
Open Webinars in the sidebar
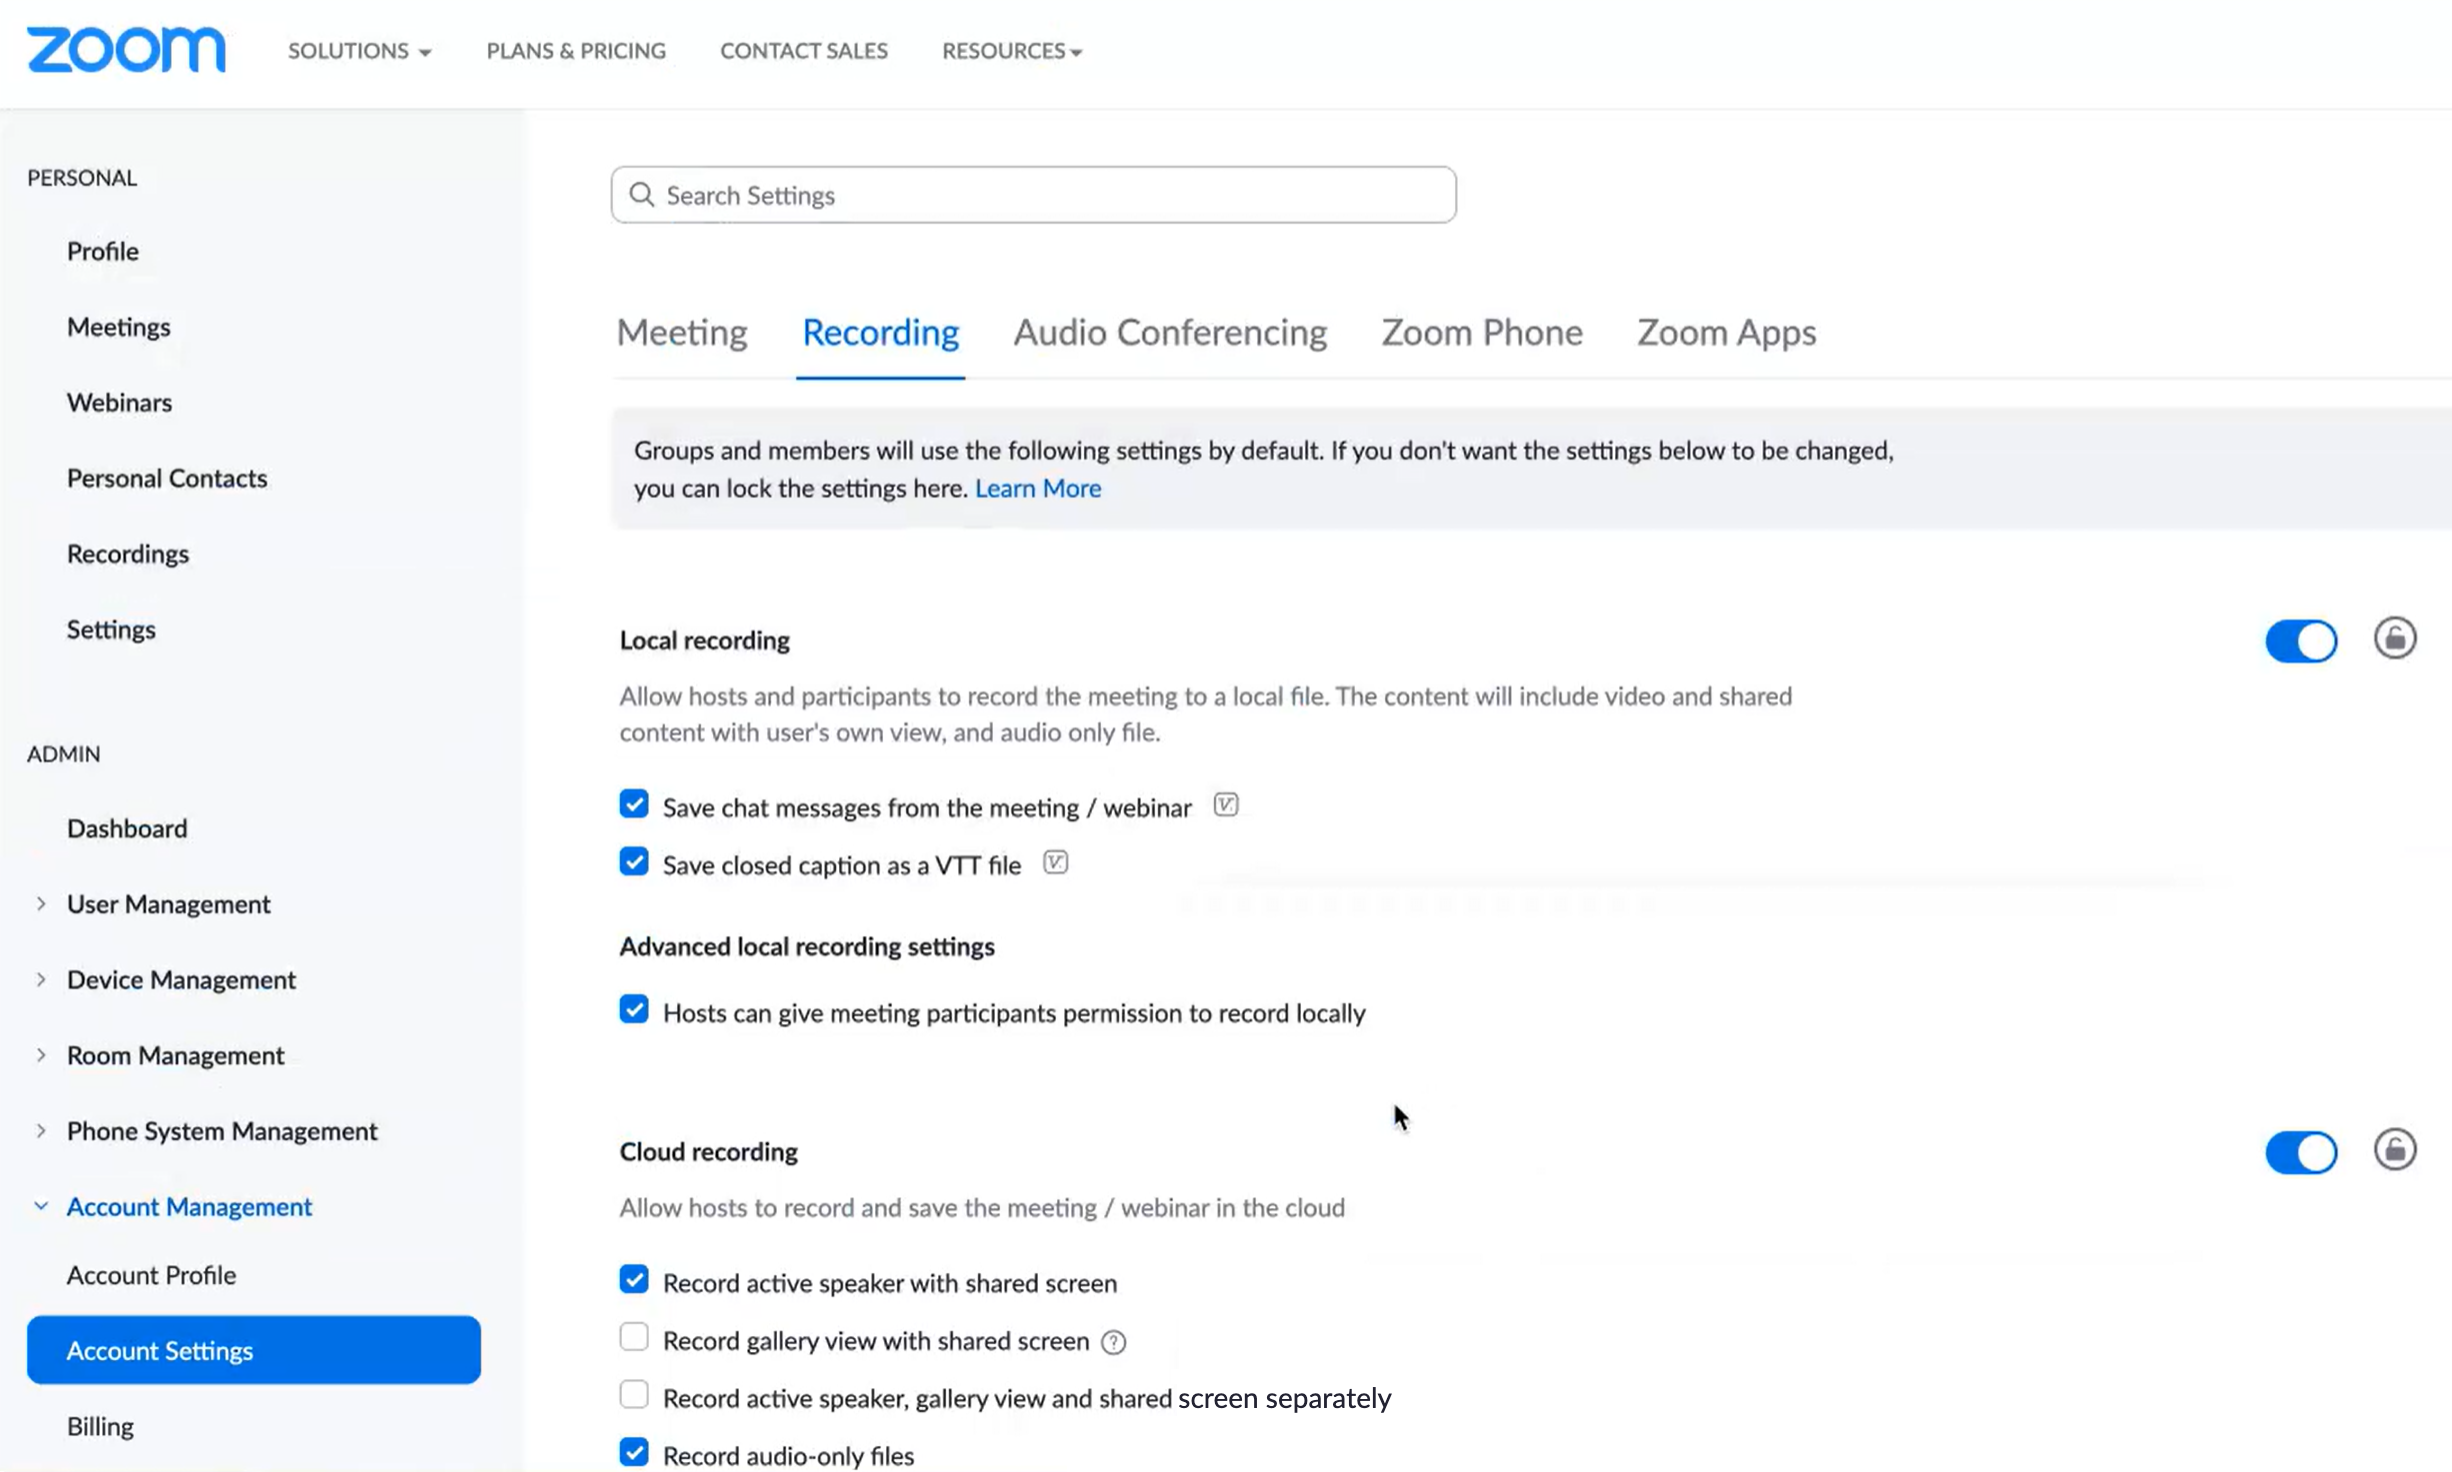(x=119, y=402)
